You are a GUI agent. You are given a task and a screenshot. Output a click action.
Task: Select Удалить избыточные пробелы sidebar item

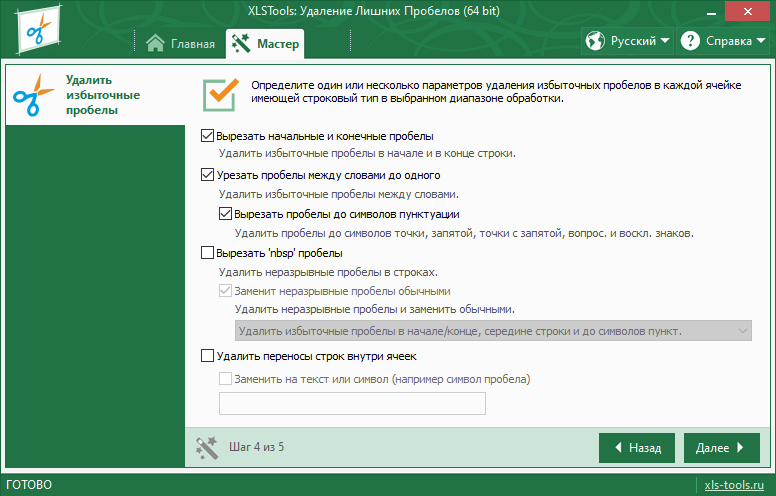pos(95,95)
